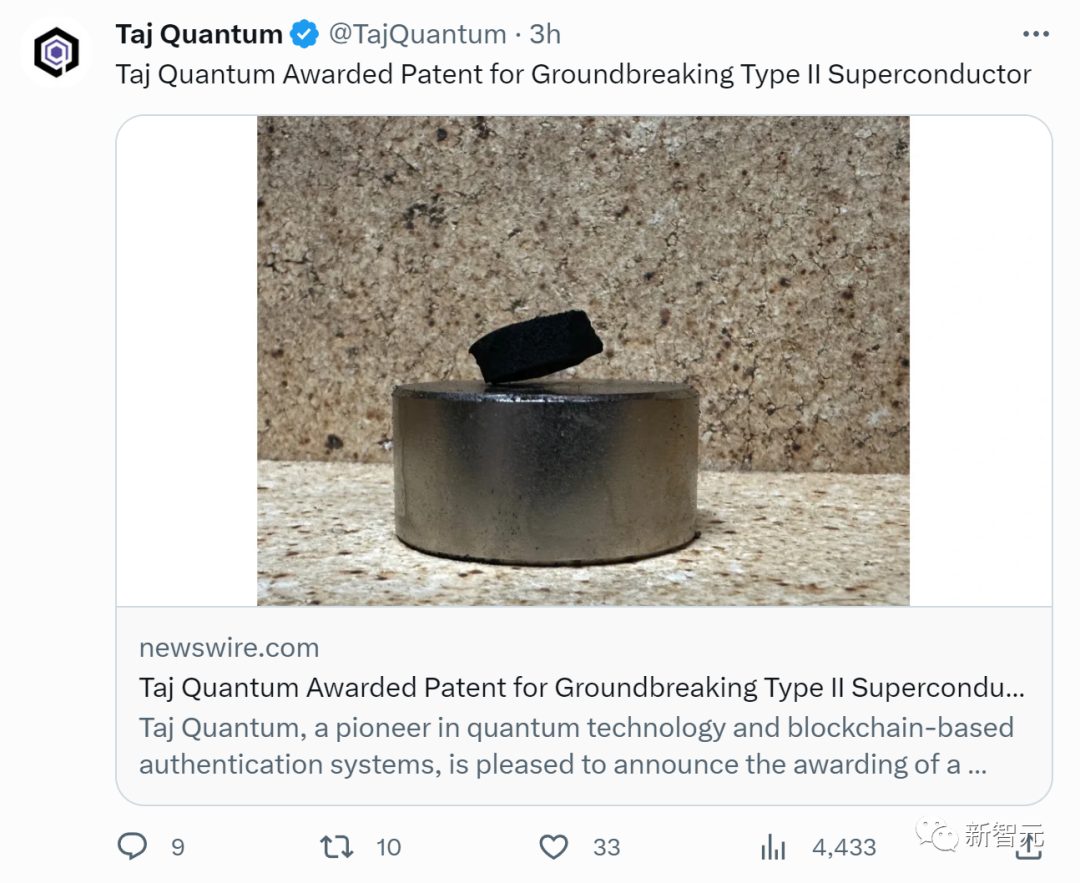Click the Taj Quantum profile avatar
Viewport: 1080px width, 883px height.
[56, 52]
